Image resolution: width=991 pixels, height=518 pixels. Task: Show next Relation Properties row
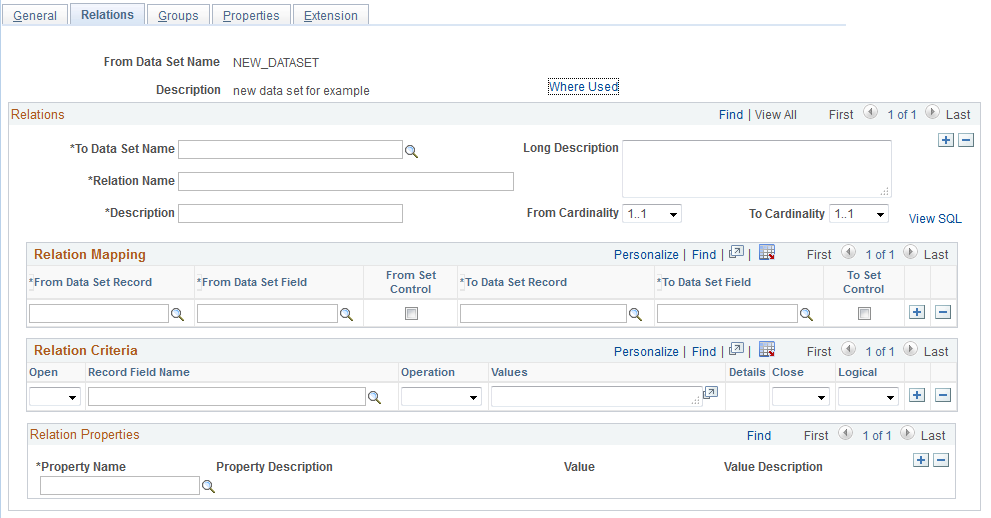coord(906,433)
